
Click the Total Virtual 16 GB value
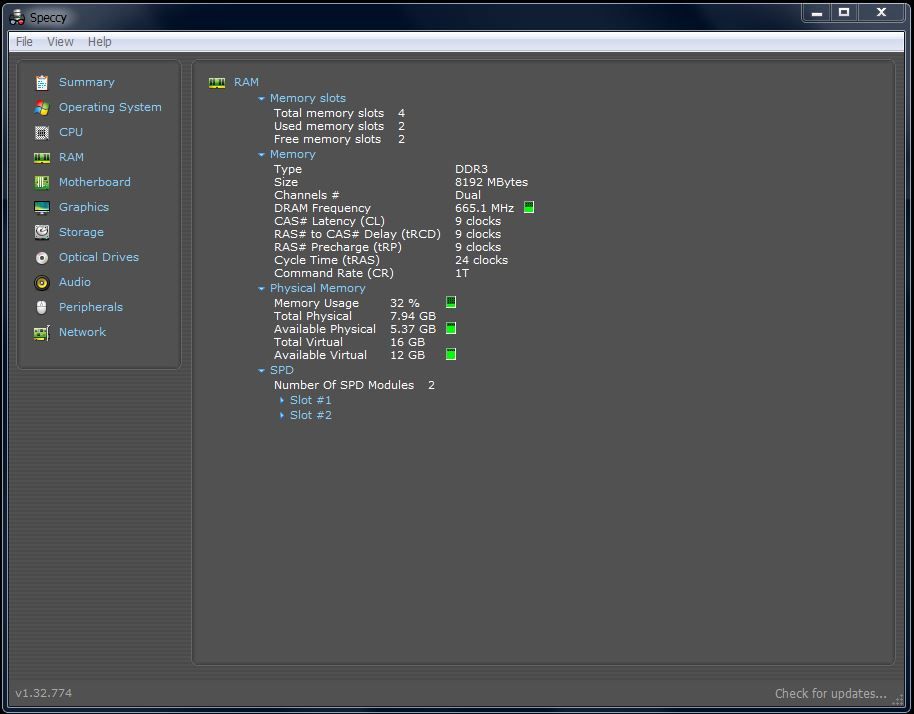pyautogui.click(x=407, y=342)
